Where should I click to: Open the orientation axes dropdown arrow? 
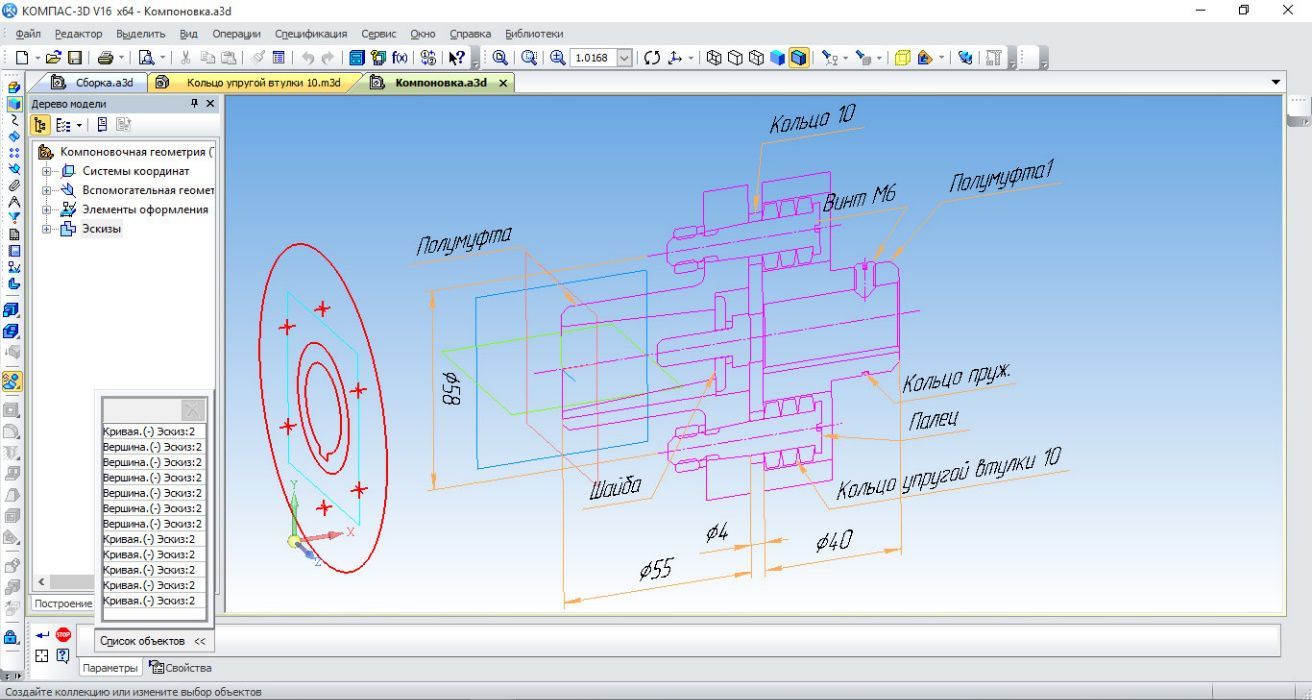click(692, 58)
